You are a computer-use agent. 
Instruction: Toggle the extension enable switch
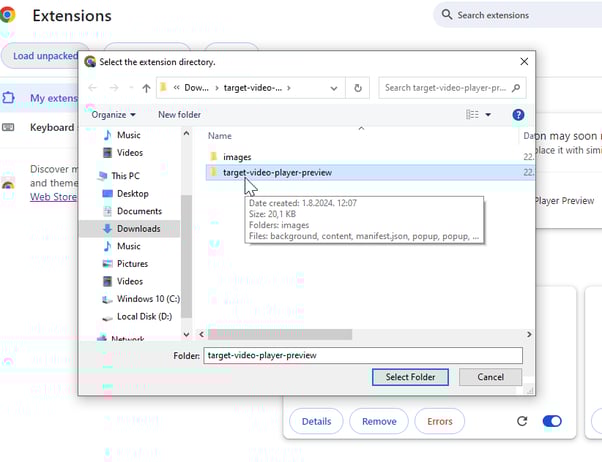[552, 422]
